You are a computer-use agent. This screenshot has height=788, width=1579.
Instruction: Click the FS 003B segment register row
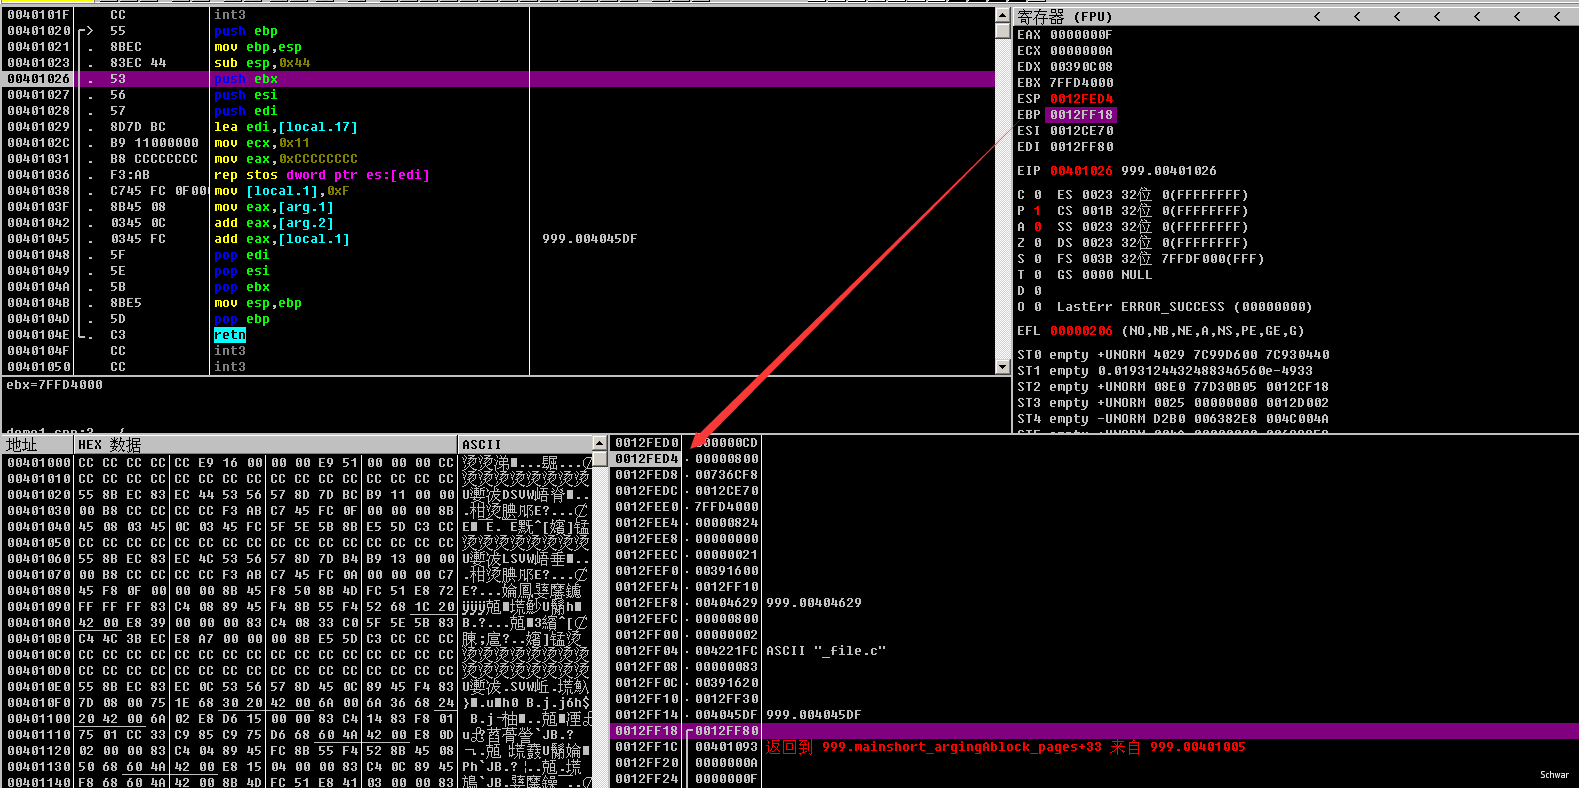tap(1161, 259)
